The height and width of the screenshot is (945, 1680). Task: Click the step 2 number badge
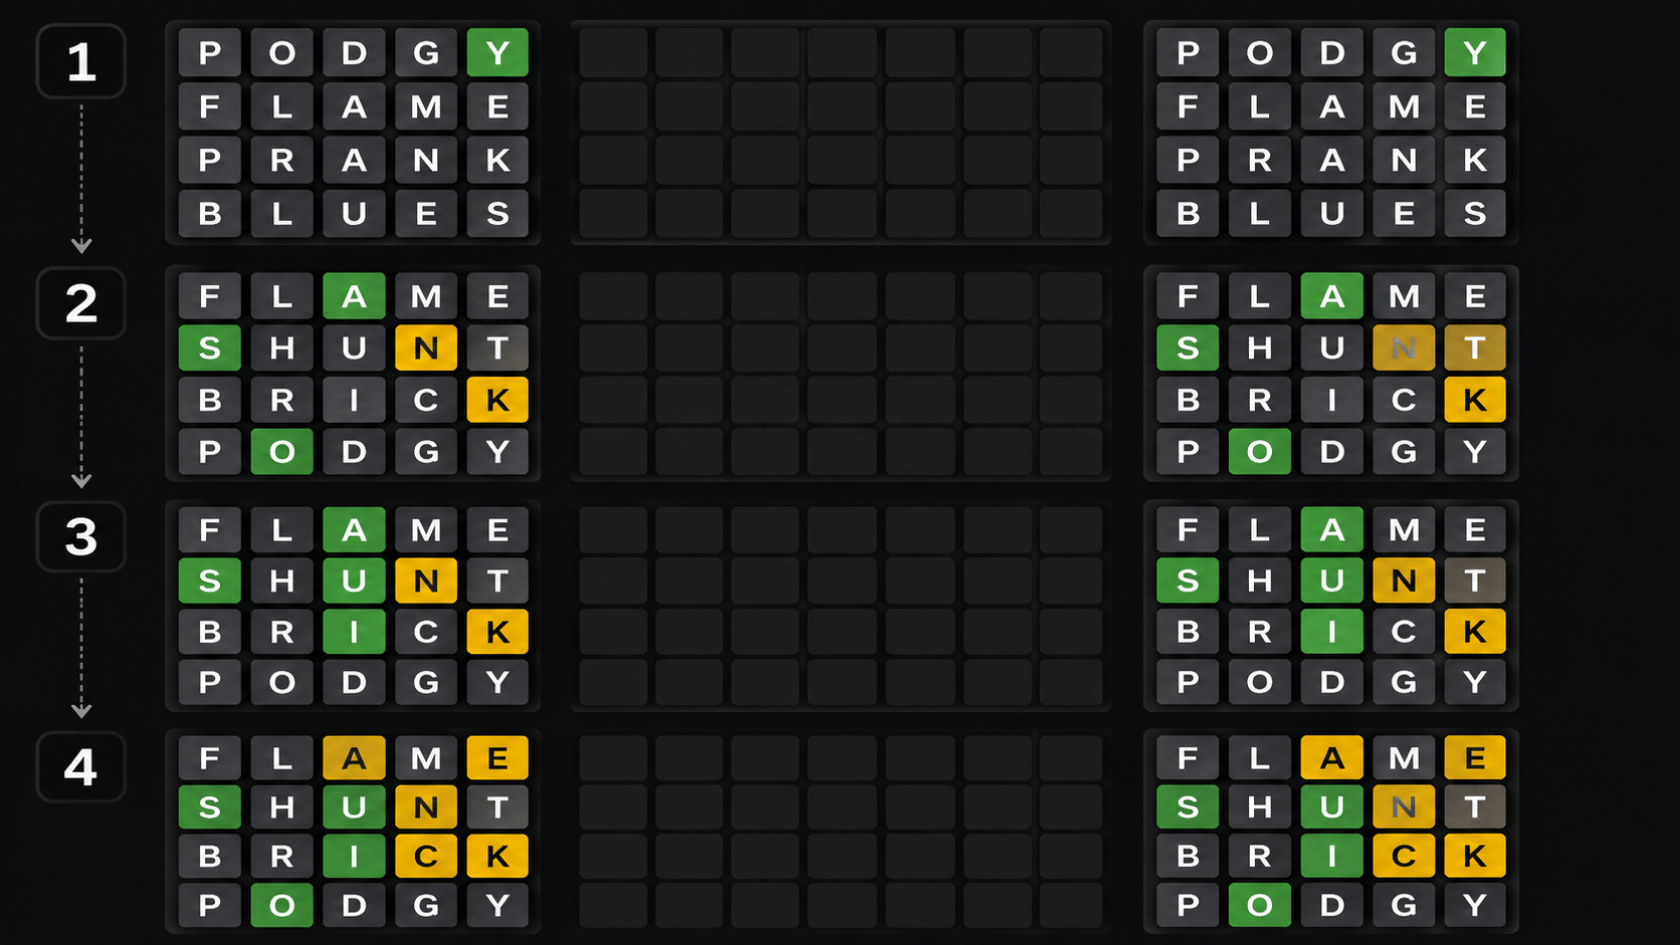(81, 303)
